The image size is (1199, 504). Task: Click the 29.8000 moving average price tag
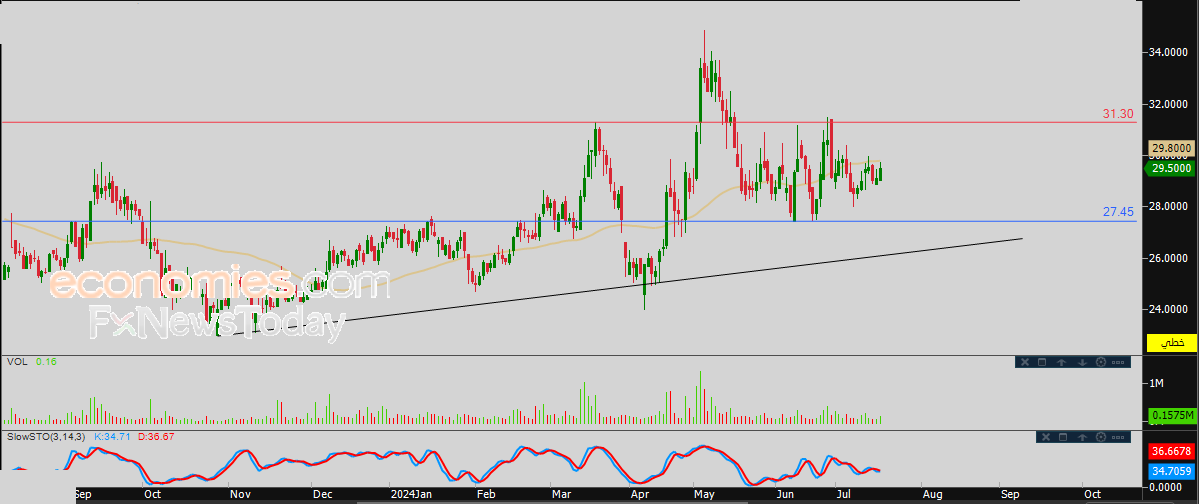coord(1171,148)
